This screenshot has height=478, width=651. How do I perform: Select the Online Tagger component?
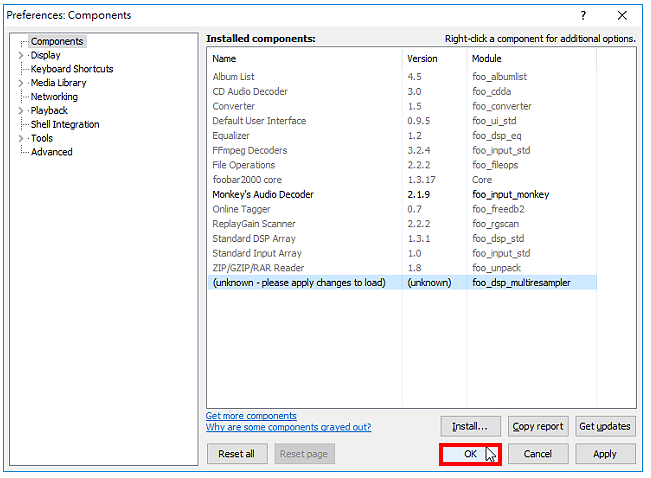(x=402, y=209)
